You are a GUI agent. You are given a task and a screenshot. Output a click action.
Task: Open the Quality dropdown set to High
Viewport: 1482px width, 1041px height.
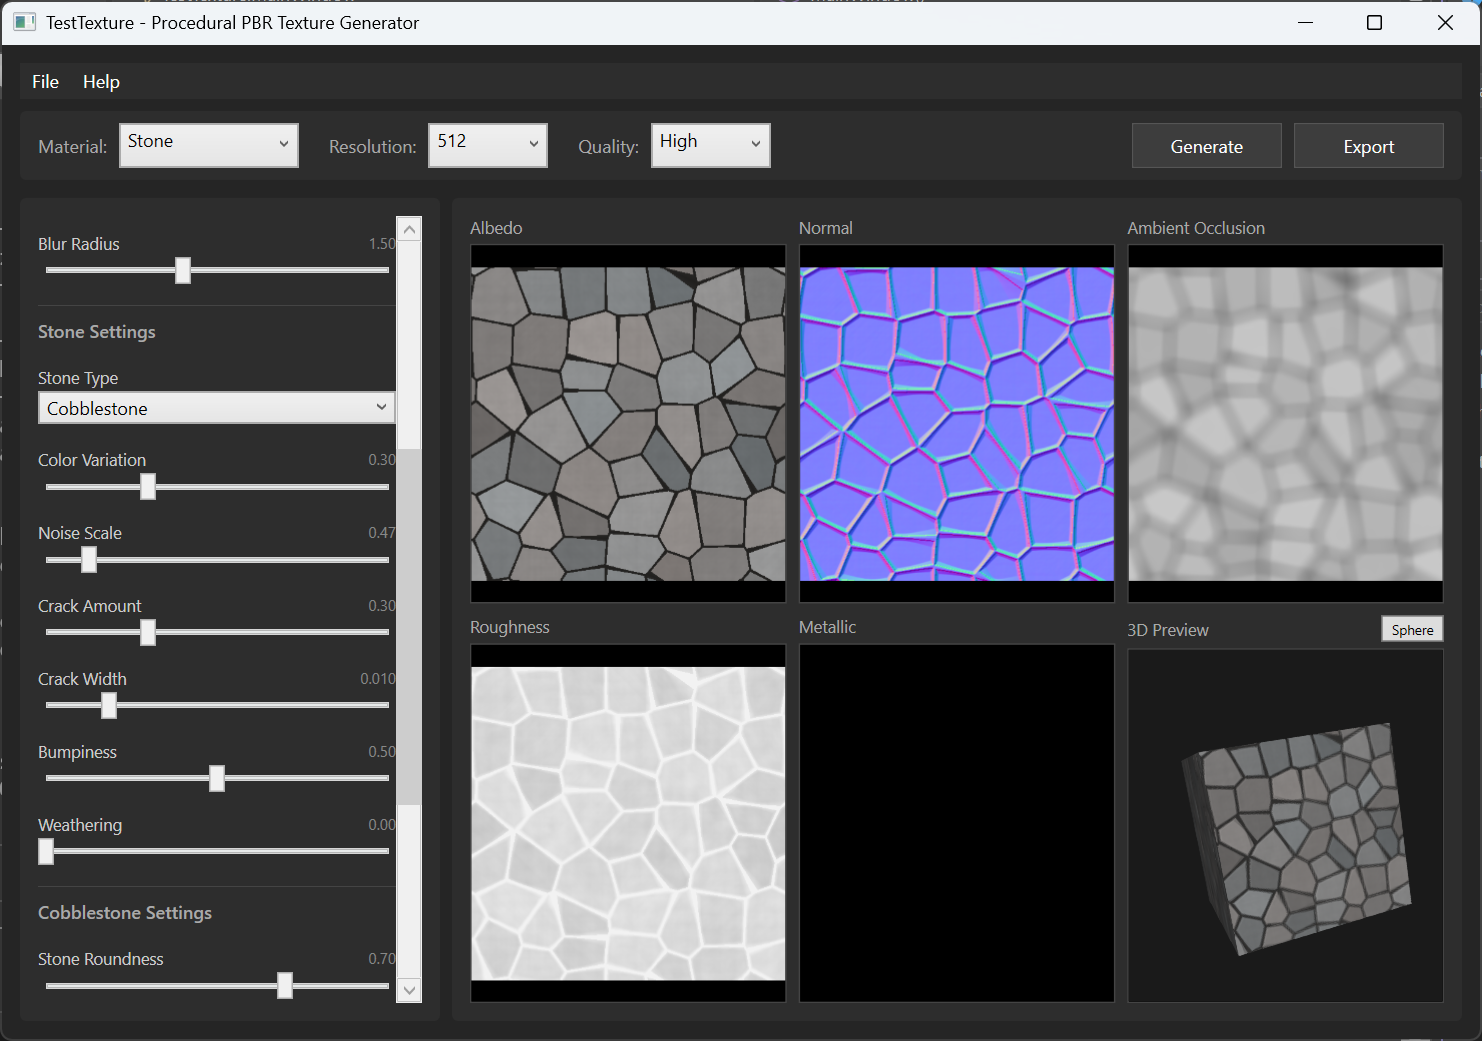(710, 145)
